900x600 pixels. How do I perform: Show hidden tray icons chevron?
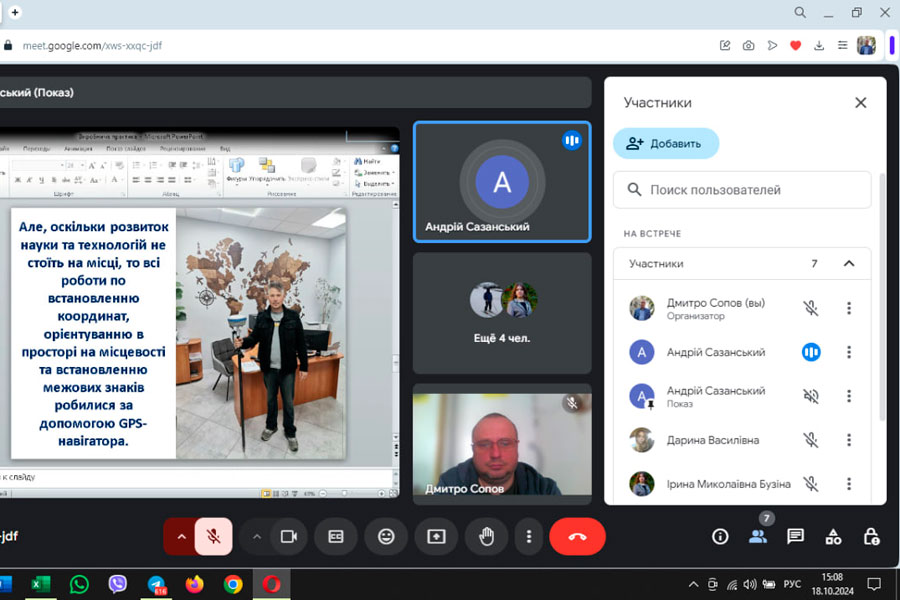click(693, 584)
